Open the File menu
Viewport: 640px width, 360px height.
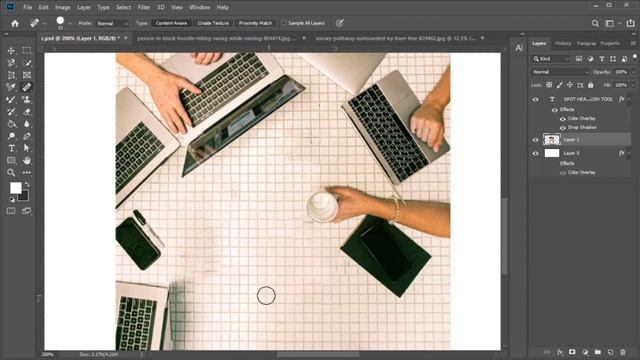[x=27, y=7]
